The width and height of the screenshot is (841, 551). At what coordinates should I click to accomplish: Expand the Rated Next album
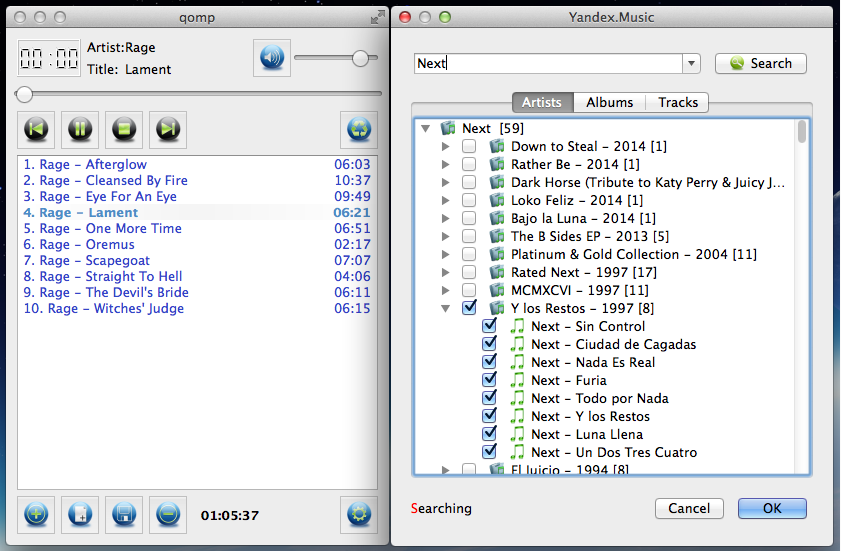tap(445, 273)
